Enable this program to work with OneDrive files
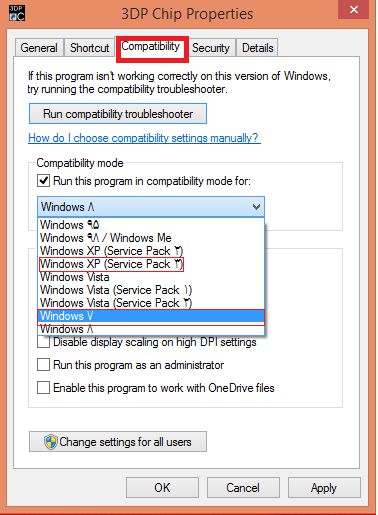 point(43,388)
